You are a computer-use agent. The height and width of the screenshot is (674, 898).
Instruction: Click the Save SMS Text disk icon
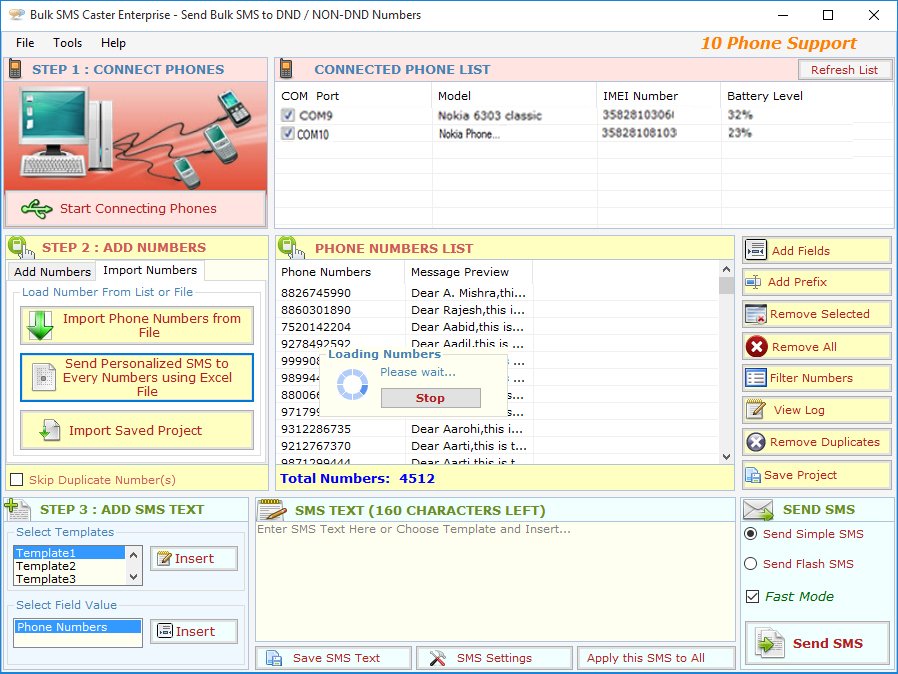point(273,658)
